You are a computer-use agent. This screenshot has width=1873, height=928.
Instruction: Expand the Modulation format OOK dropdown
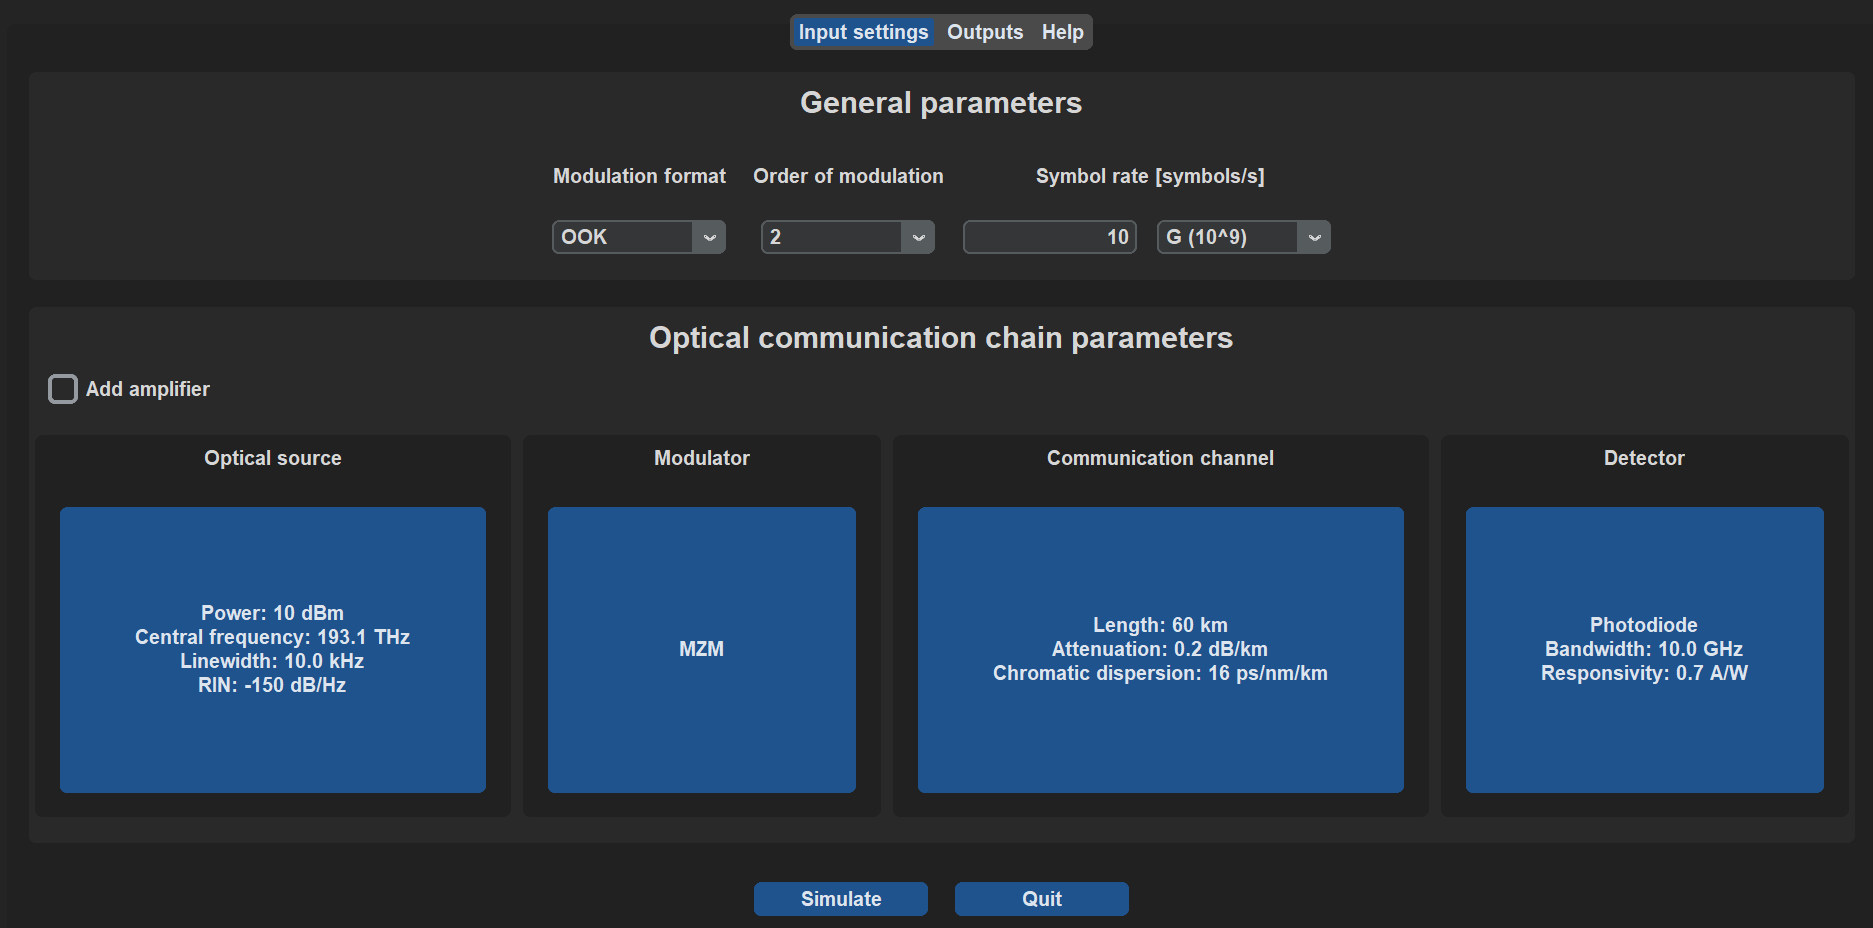tap(638, 237)
